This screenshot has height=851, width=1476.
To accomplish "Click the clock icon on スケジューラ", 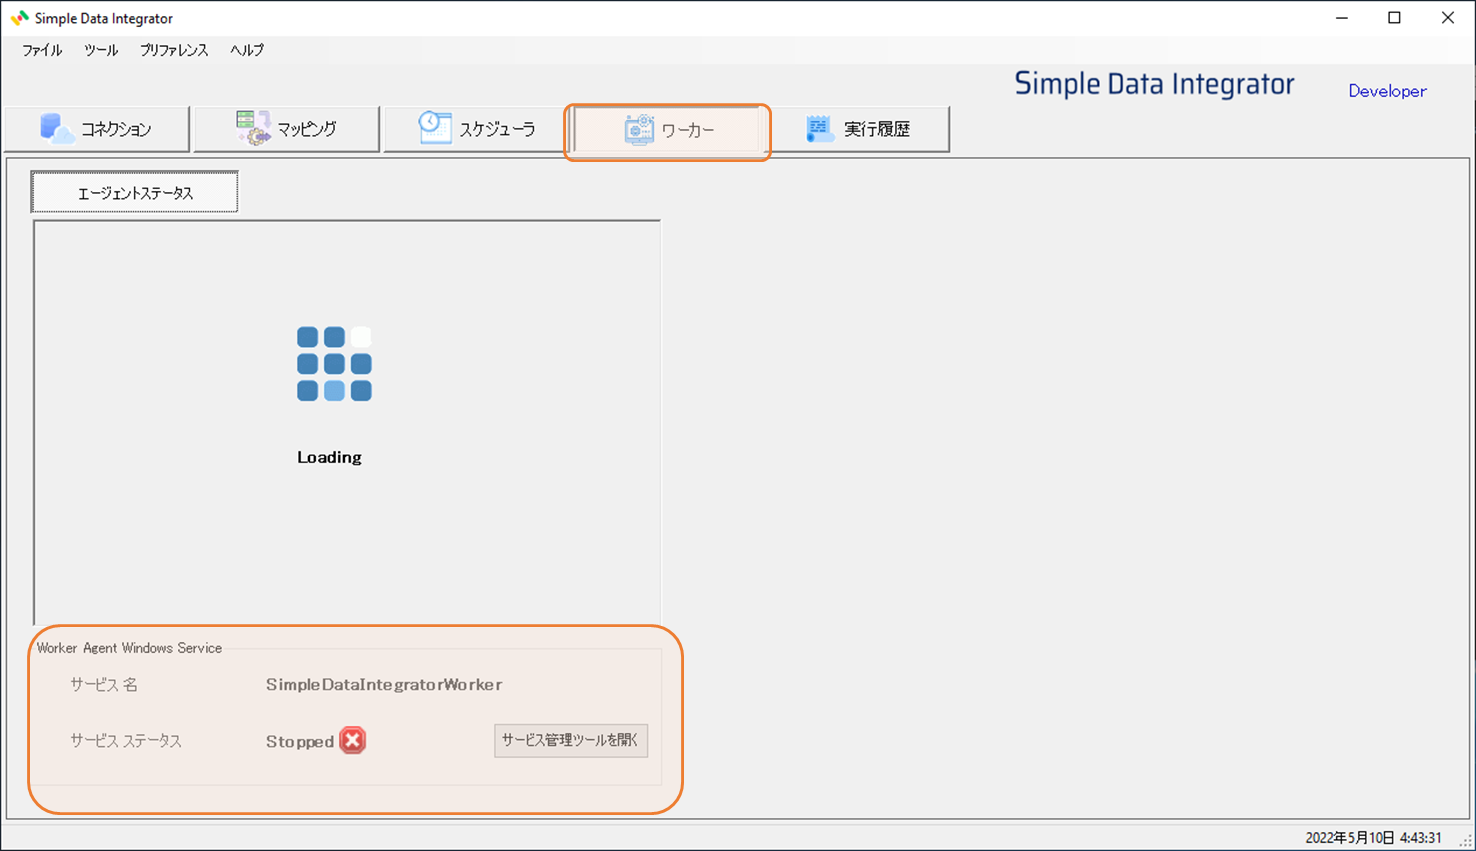I will point(435,128).
